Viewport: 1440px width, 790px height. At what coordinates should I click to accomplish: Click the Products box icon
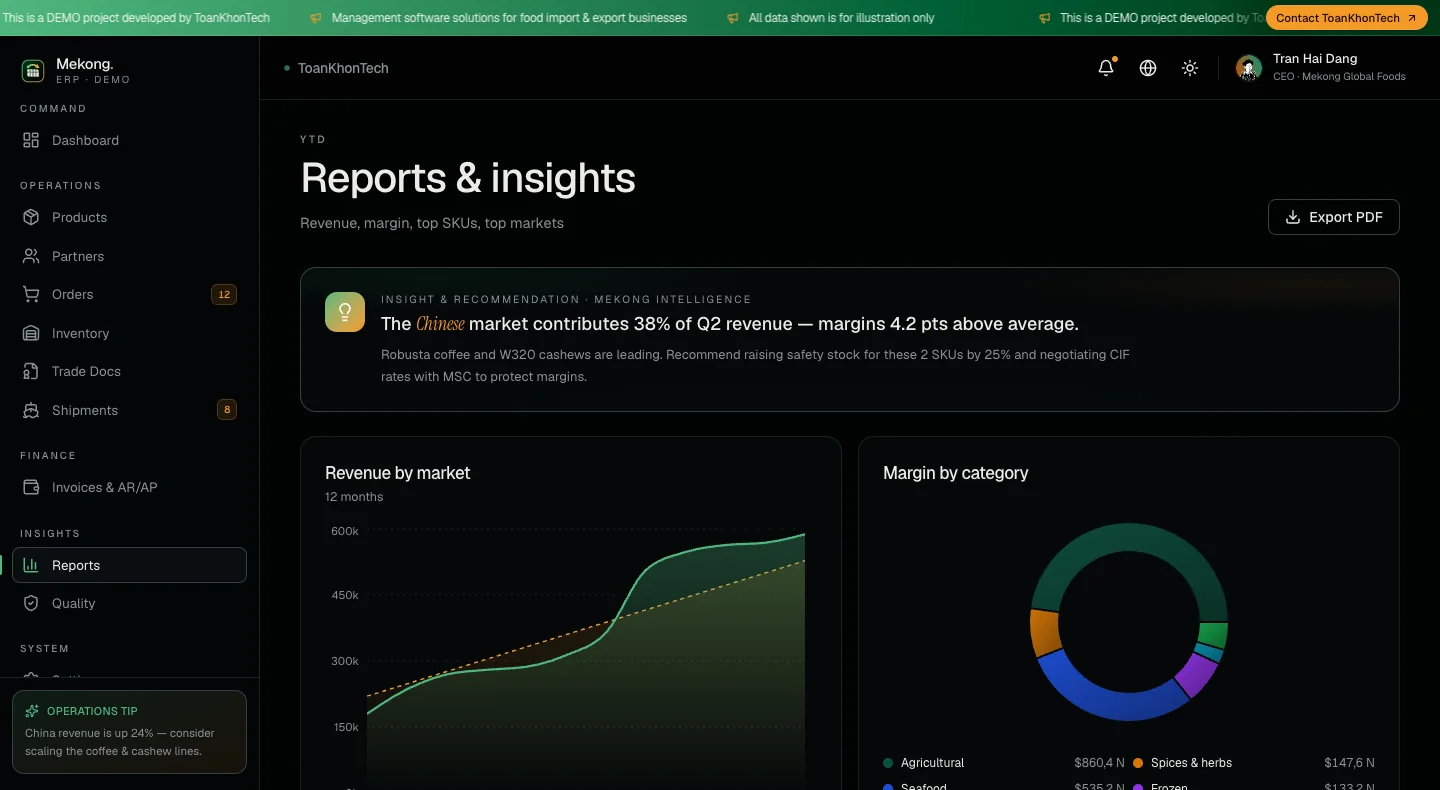pyautogui.click(x=31, y=217)
